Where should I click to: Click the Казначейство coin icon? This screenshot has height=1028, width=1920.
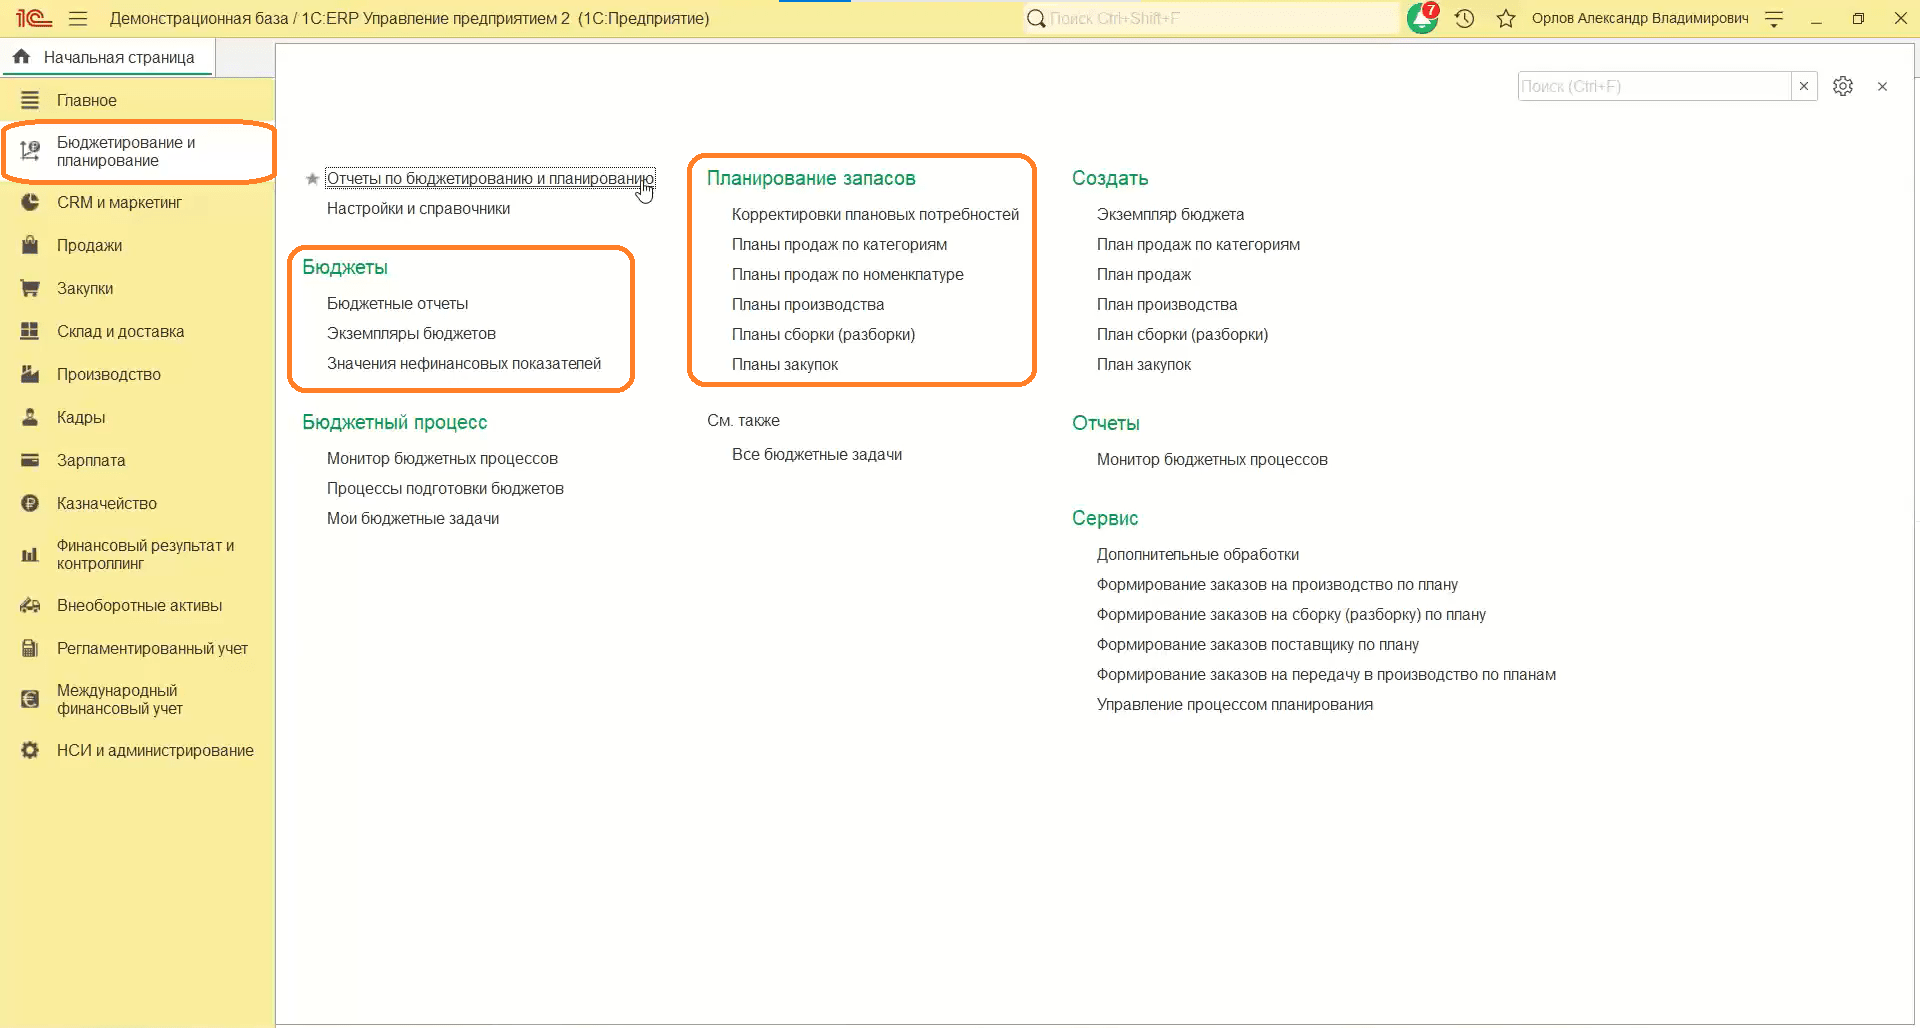tap(30, 503)
